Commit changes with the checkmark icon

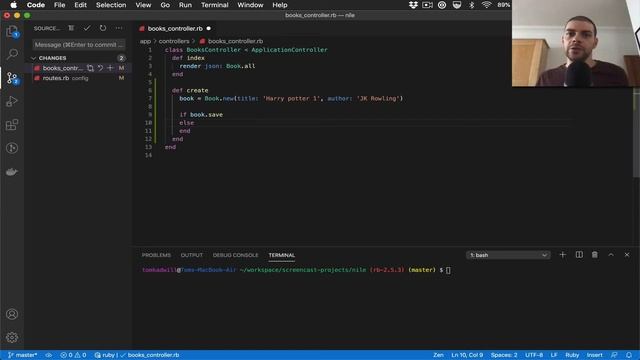pos(87,28)
